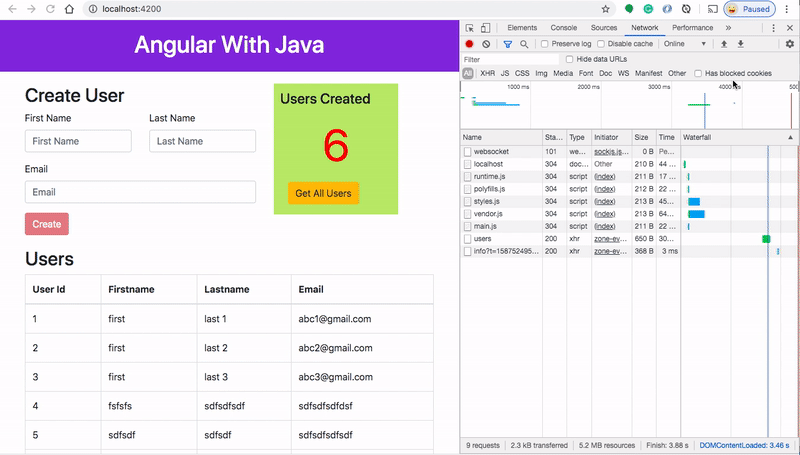800x455 pixels.
Task: Filter requests by WS type
Action: (x=623, y=73)
